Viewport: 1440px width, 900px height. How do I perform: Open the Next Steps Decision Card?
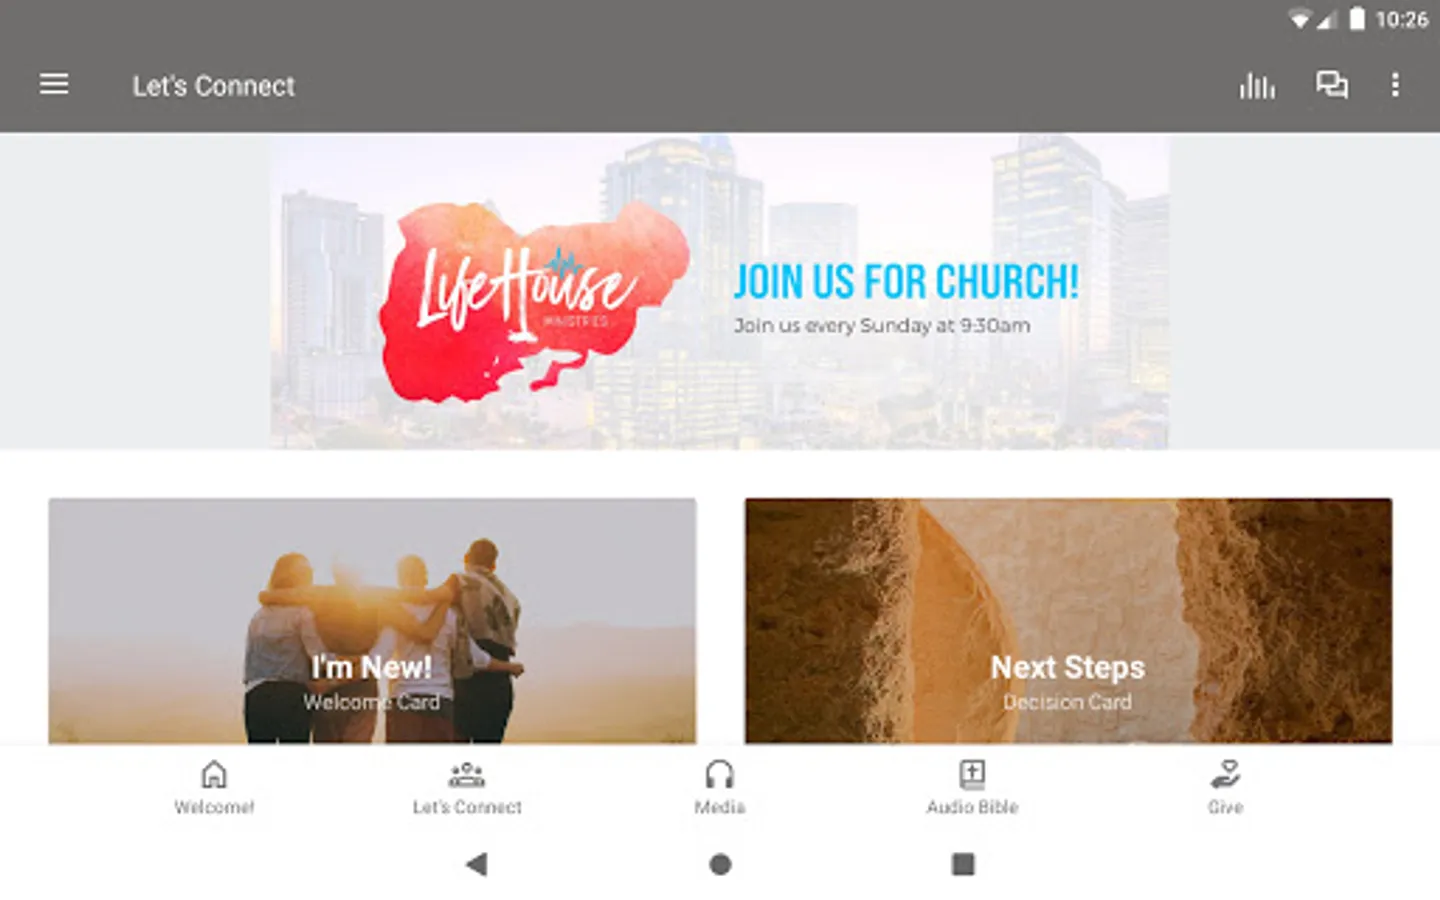1068,621
